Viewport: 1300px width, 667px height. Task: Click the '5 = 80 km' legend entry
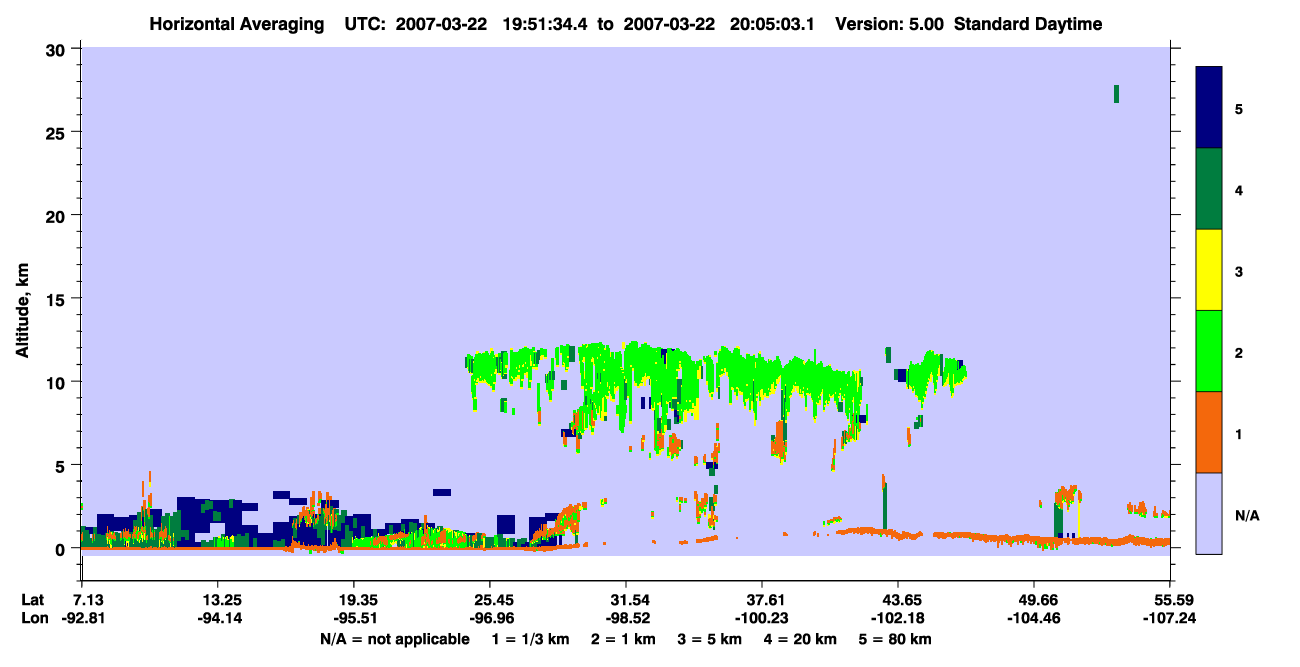pyautogui.click(x=895, y=639)
